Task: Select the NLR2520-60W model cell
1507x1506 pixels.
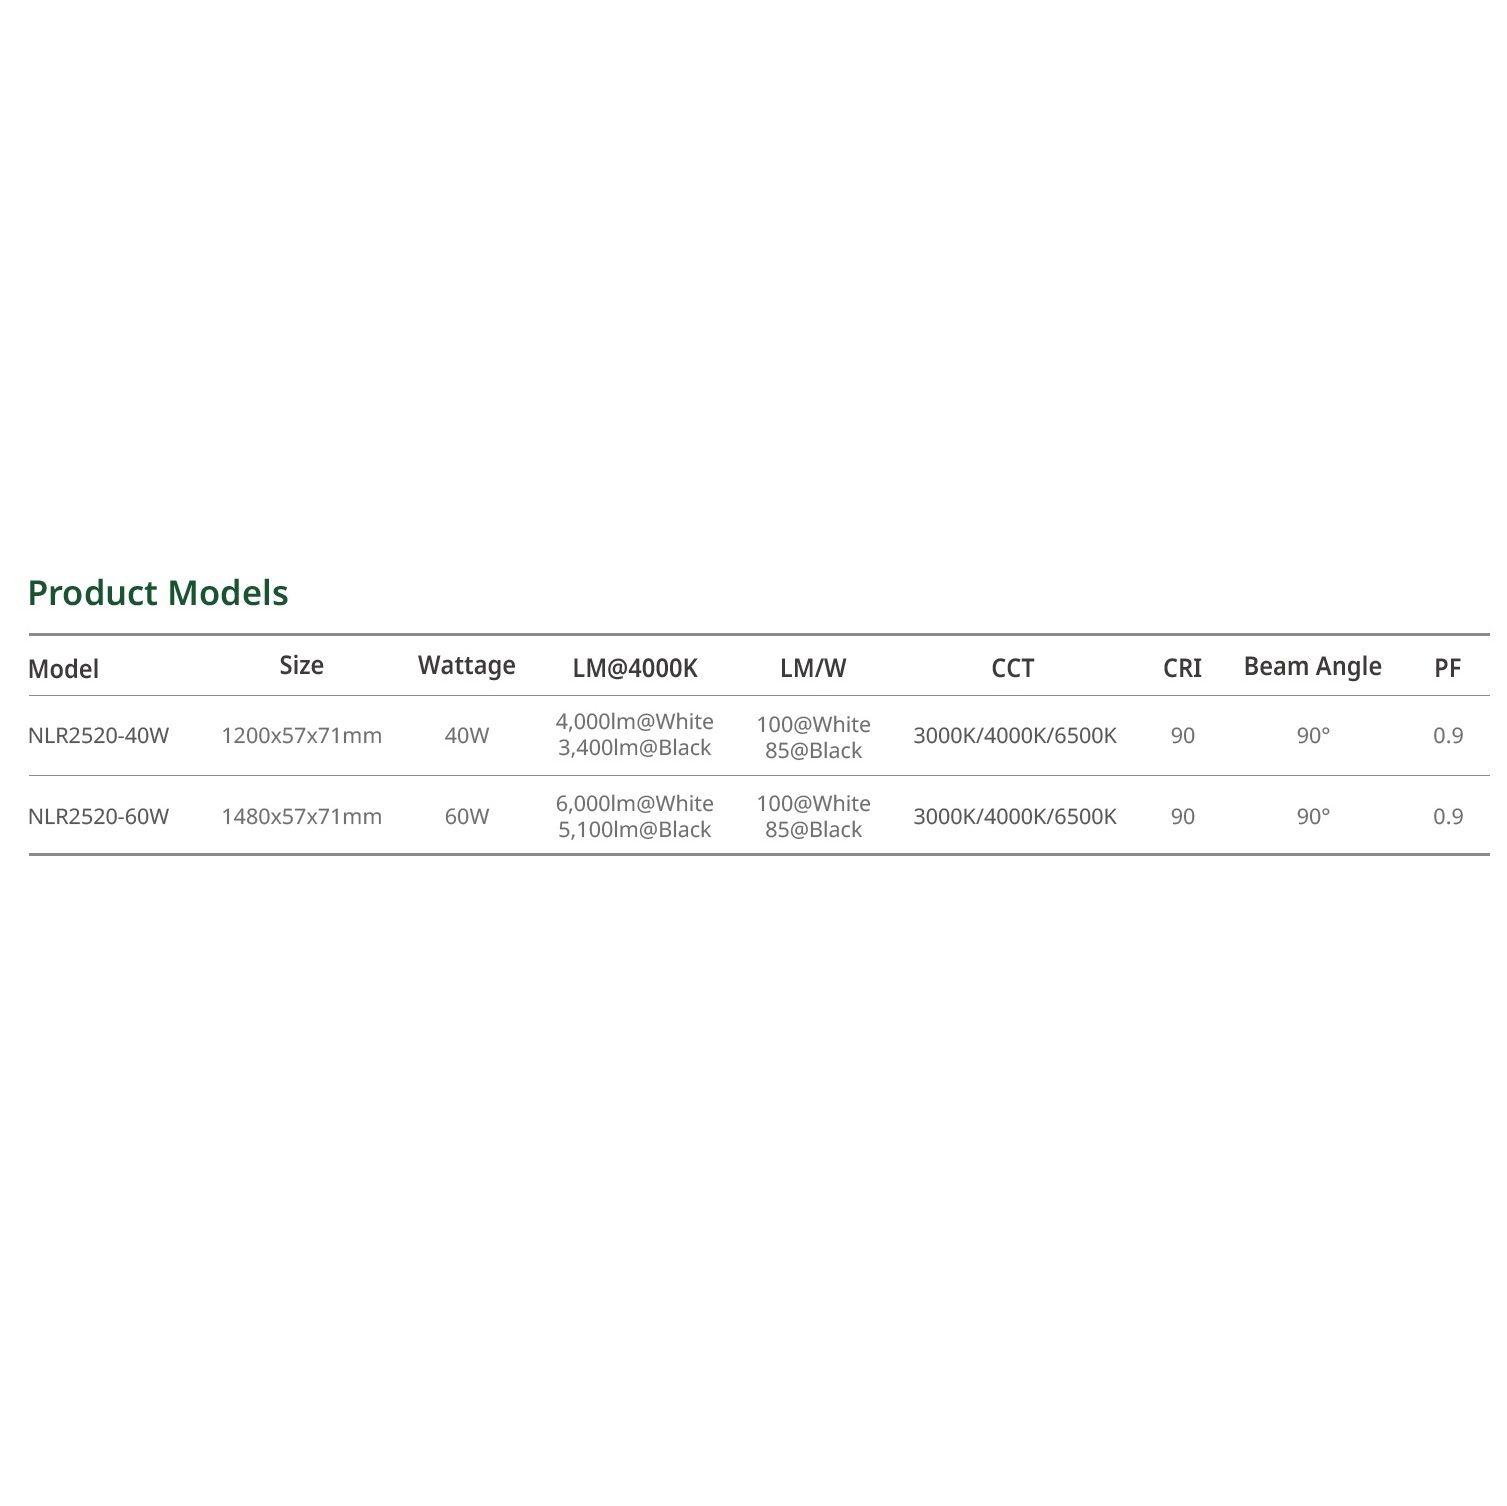Action: point(99,817)
